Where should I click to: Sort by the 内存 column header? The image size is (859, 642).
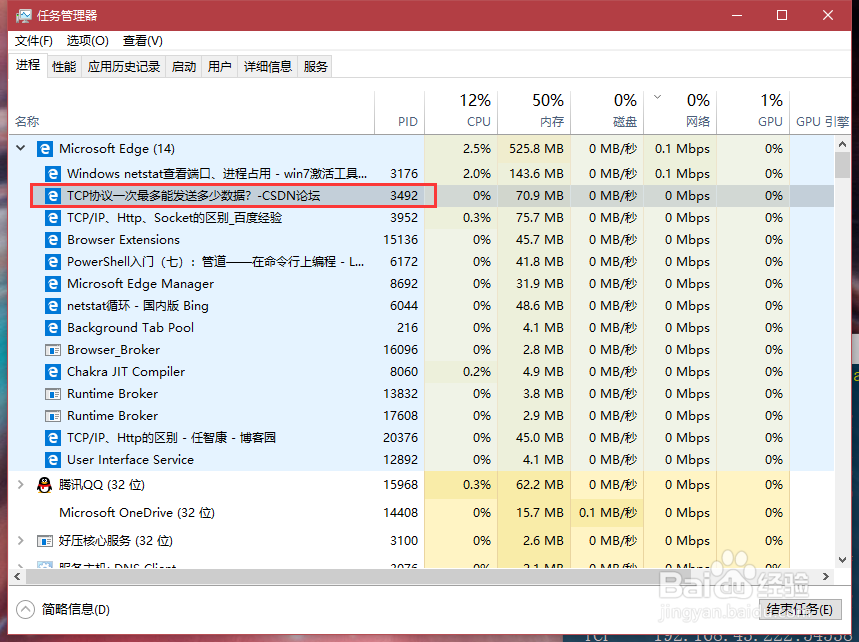click(x=534, y=113)
